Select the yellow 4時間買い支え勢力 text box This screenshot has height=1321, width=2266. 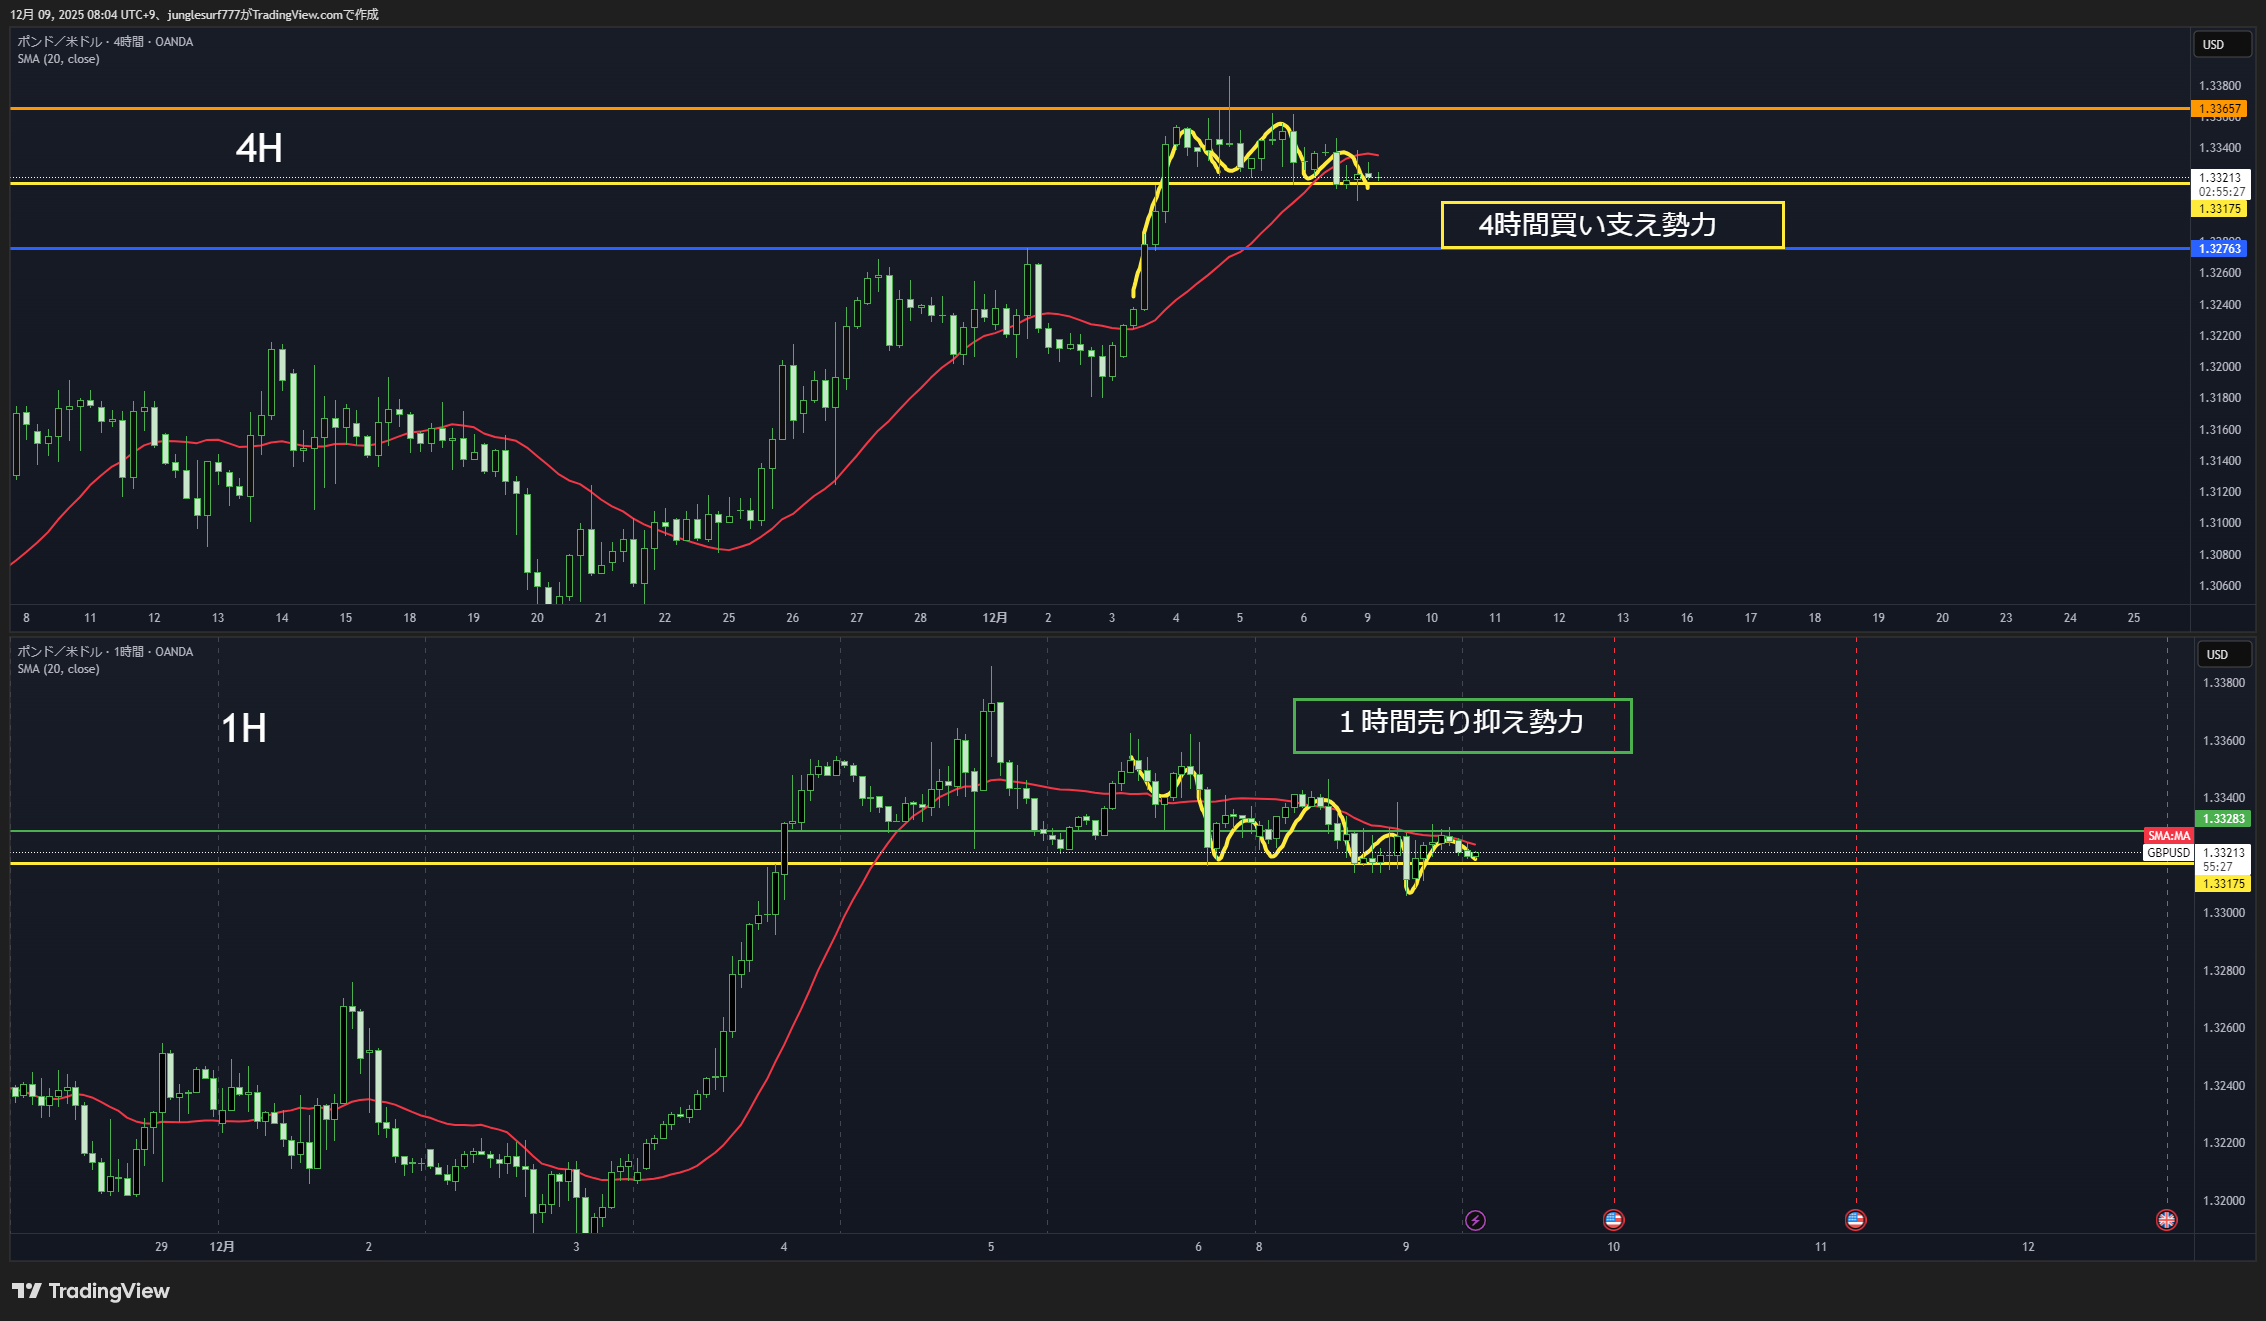pyautogui.click(x=1611, y=225)
